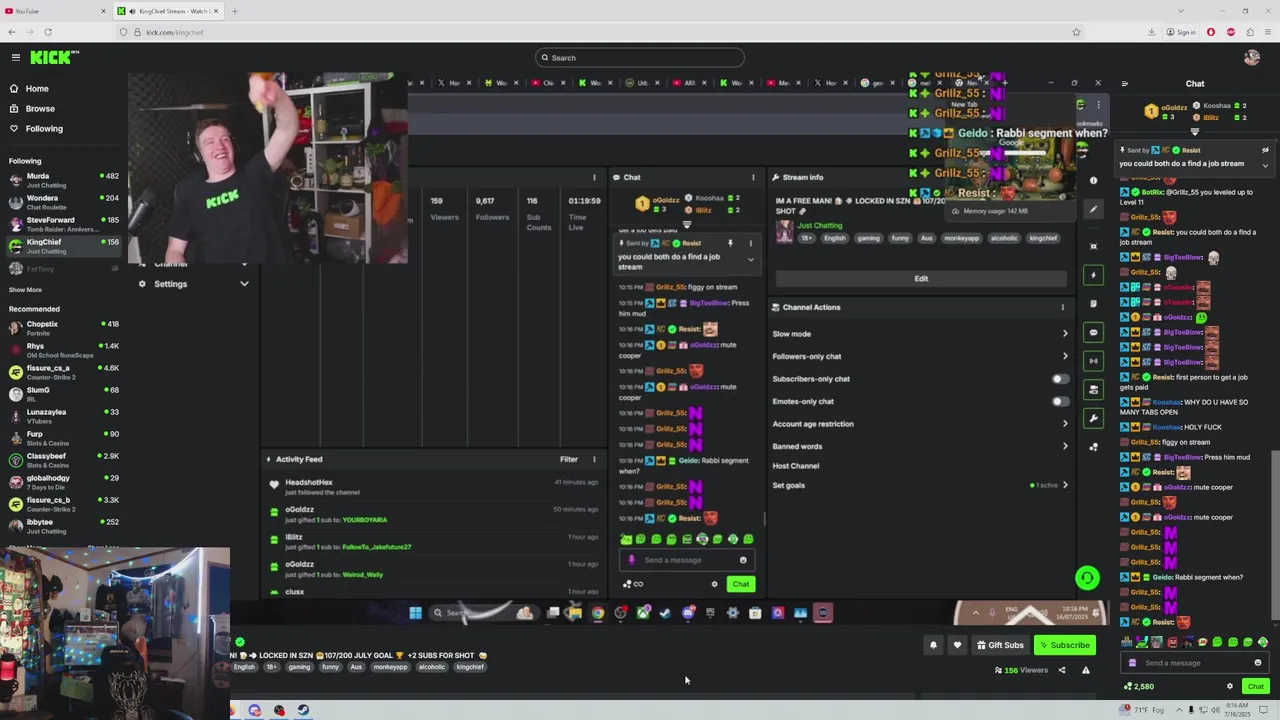Select the KingChief Stream browser tab
Screen dimensions: 1280x720
168,11
